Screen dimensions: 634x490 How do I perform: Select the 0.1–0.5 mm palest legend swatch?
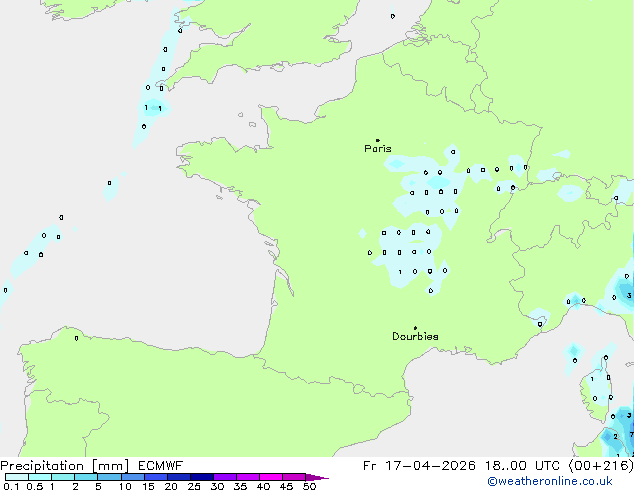click(17, 477)
